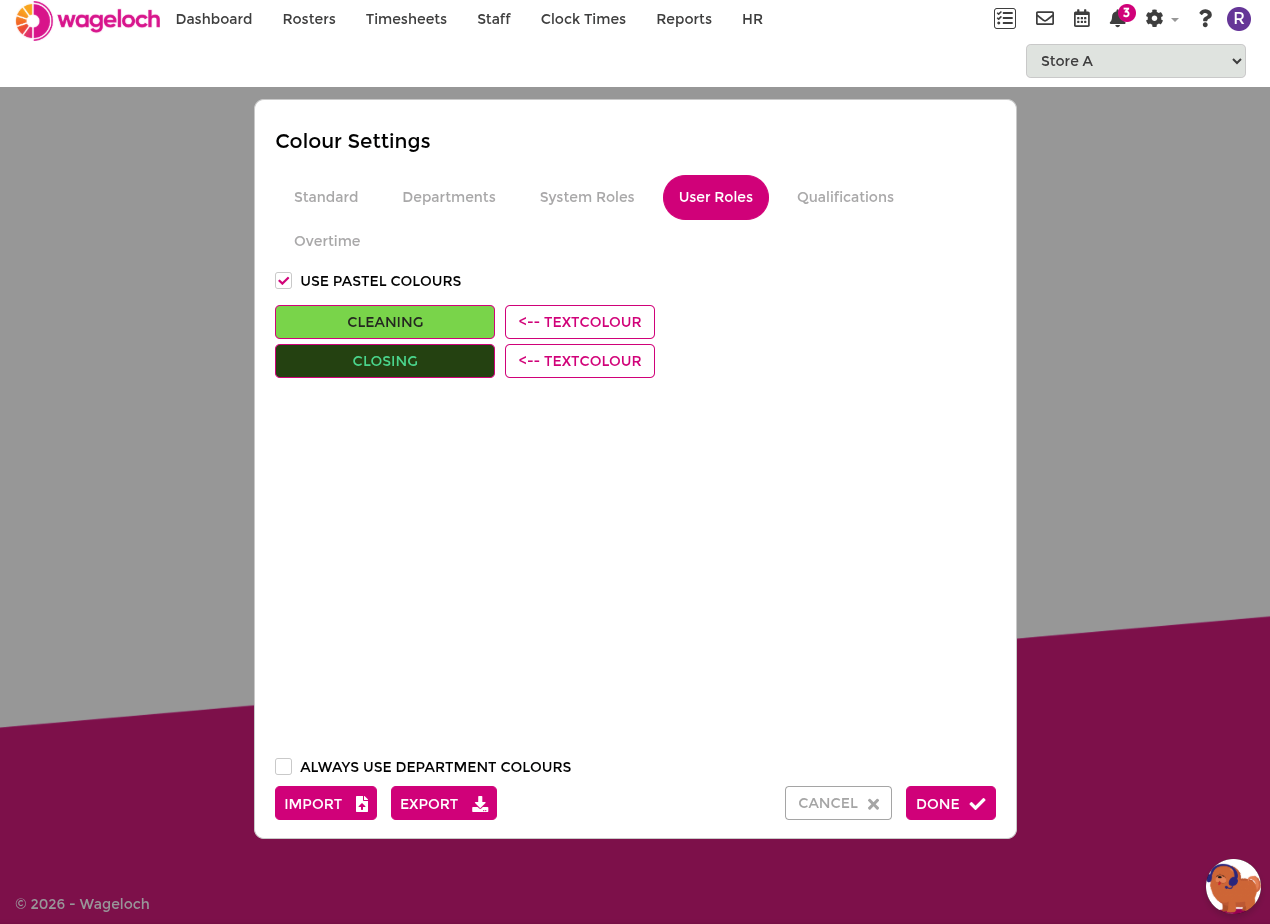Select the User Roles tab
Image resolution: width=1270 pixels, height=924 pixels.
pos(716,197)
